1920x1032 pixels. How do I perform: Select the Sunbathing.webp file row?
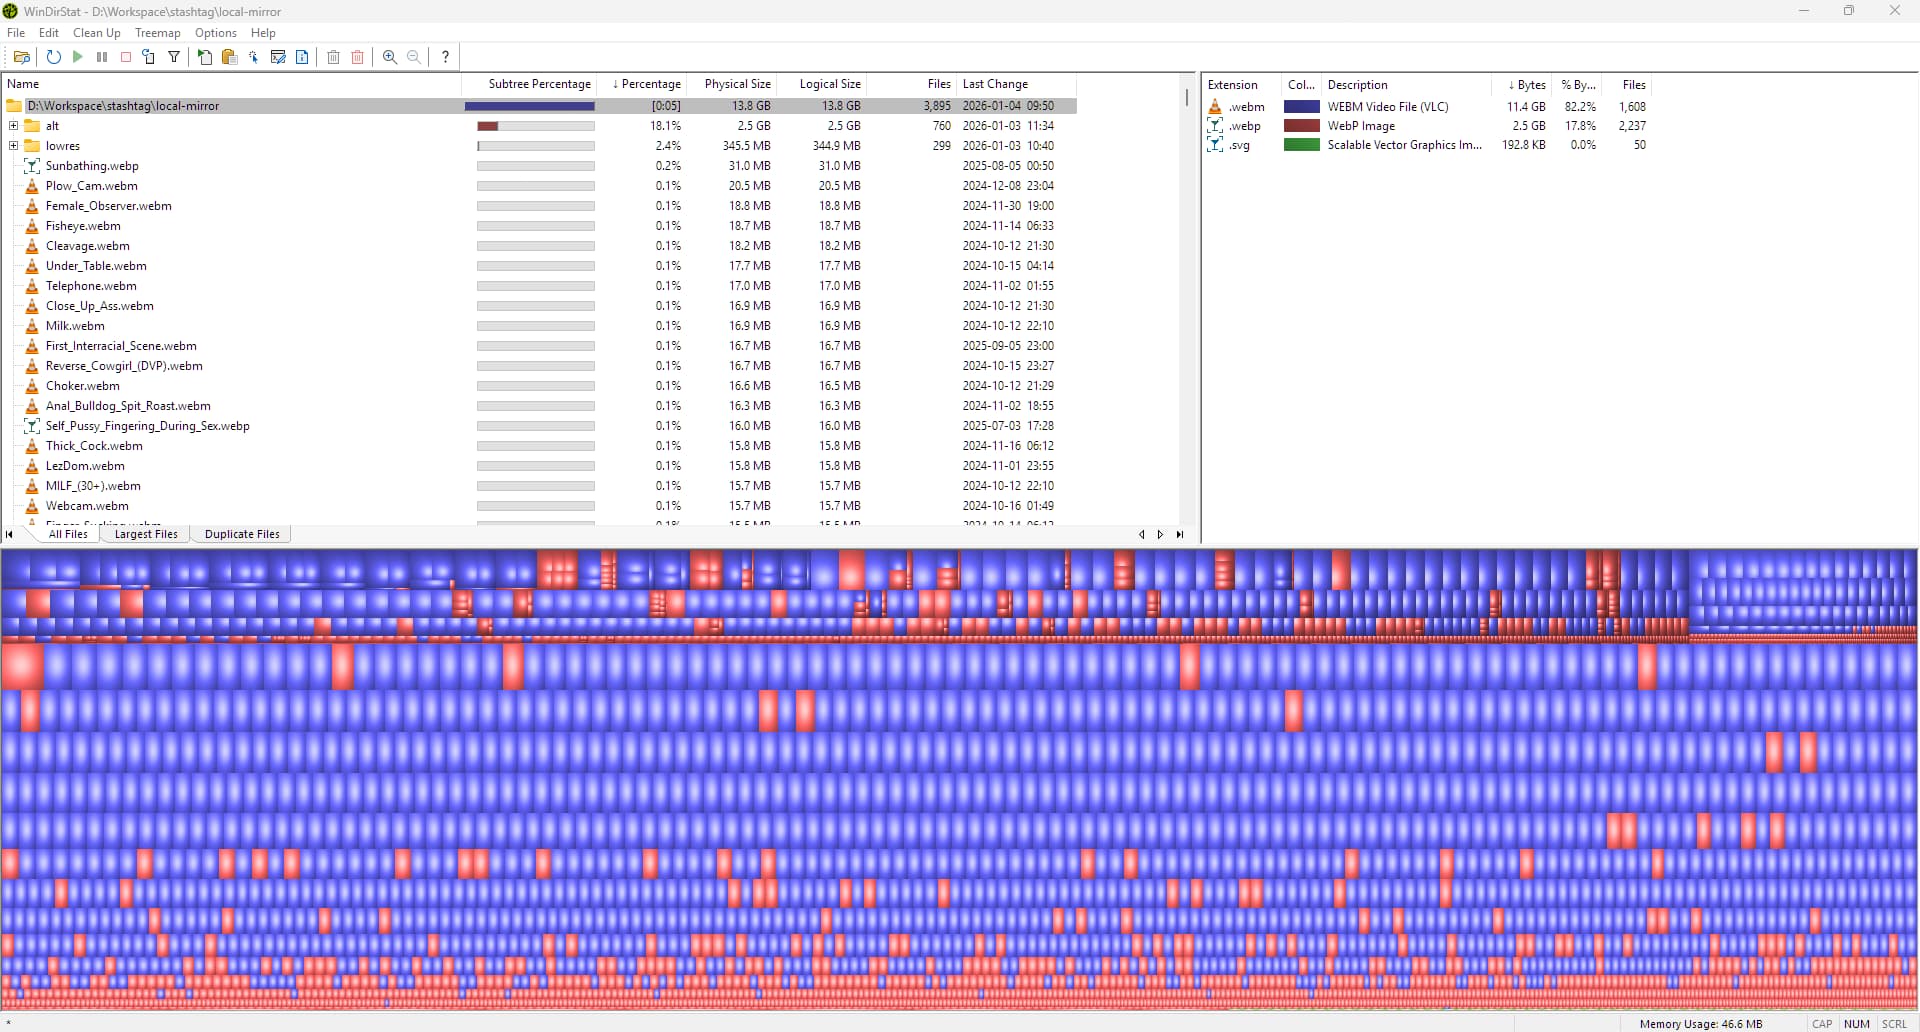click(92, 166)
